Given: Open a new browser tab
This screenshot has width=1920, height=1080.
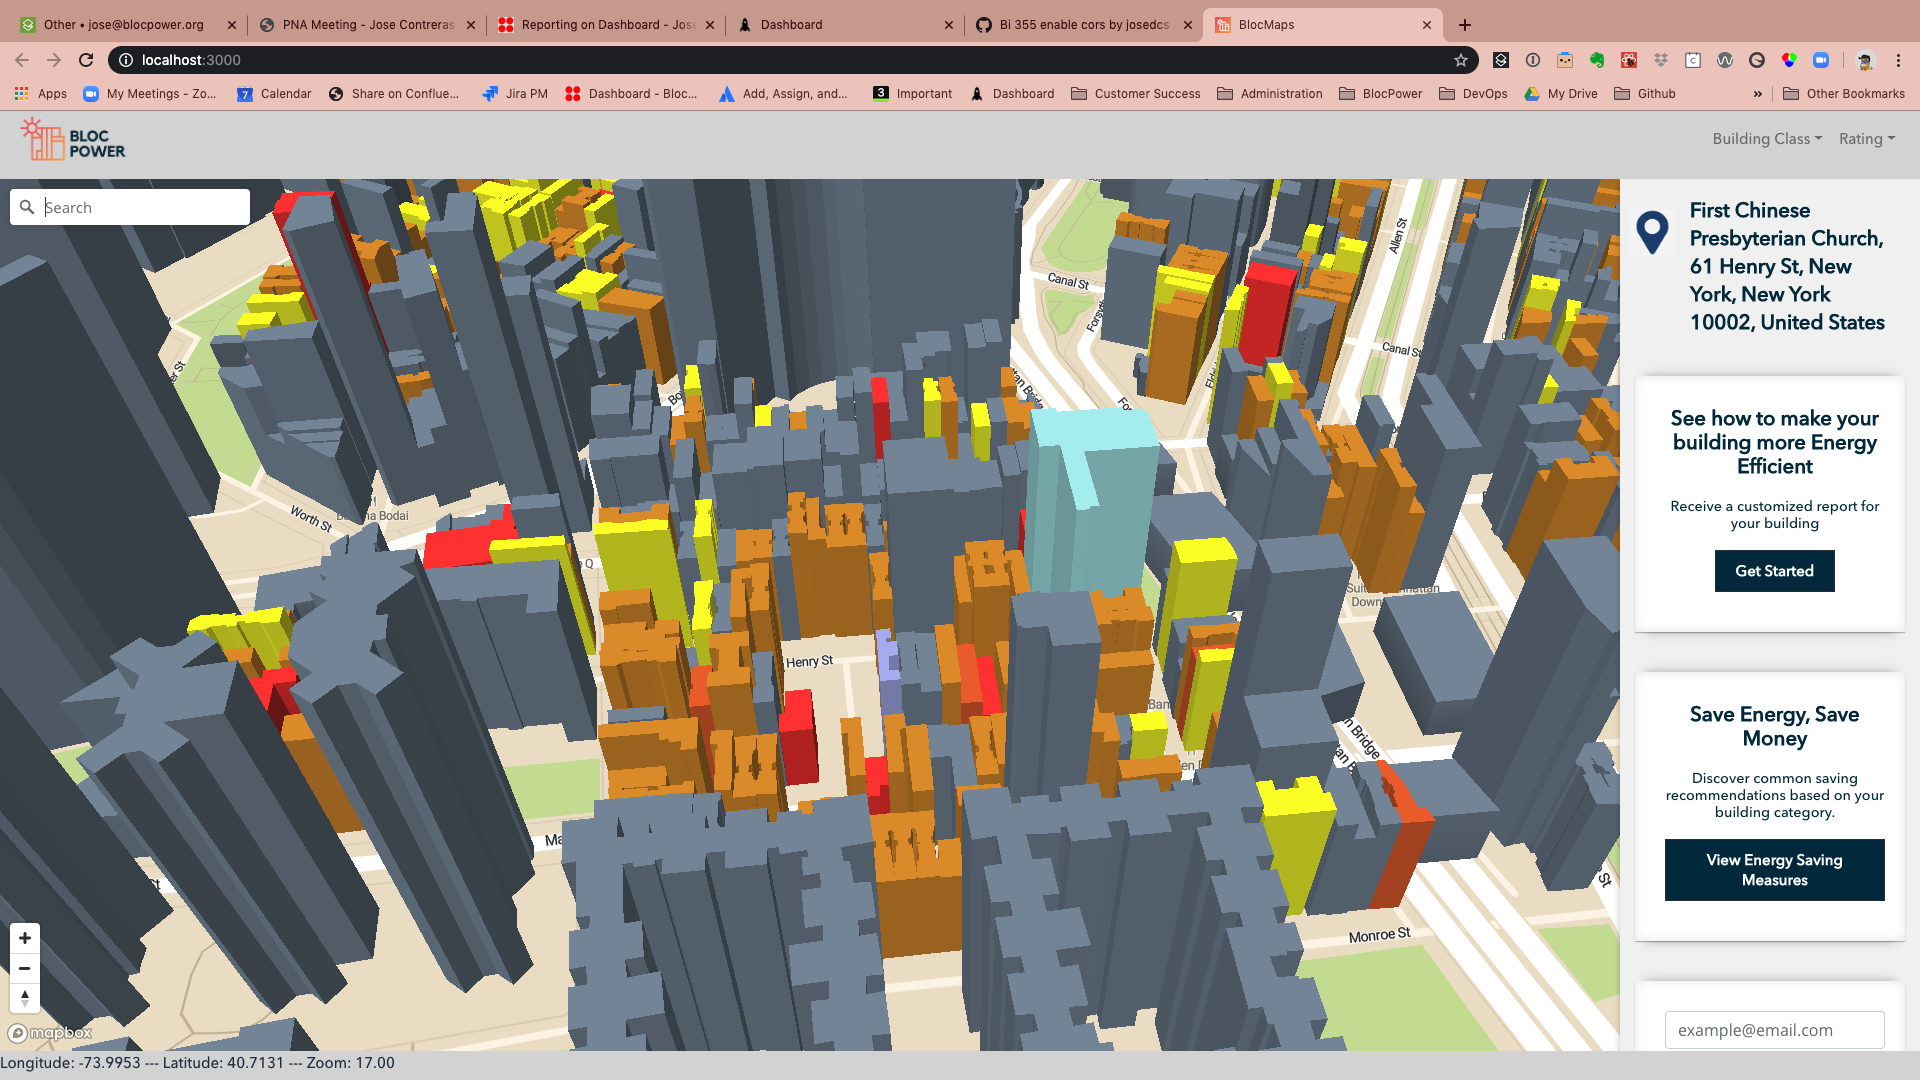Looking at the screenshot, I should click(x=1465, y=25).
